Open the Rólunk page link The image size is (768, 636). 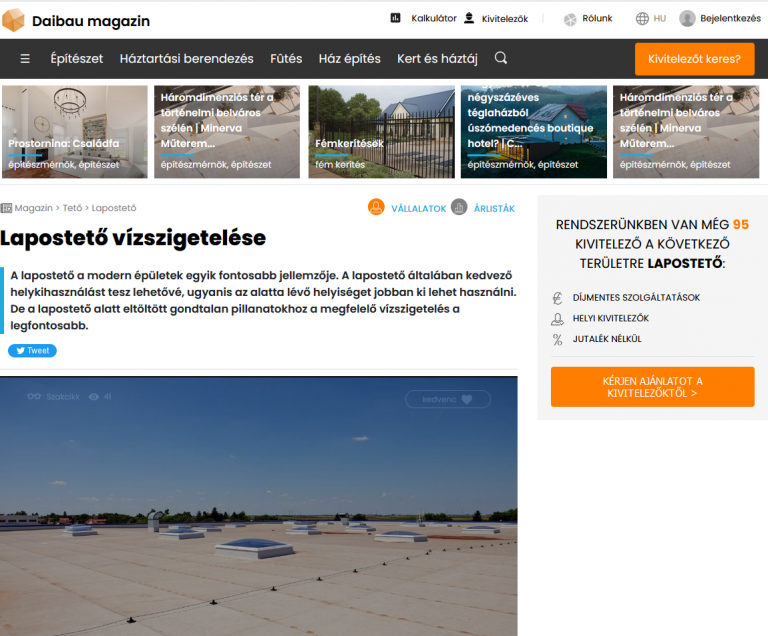(597, 19)
